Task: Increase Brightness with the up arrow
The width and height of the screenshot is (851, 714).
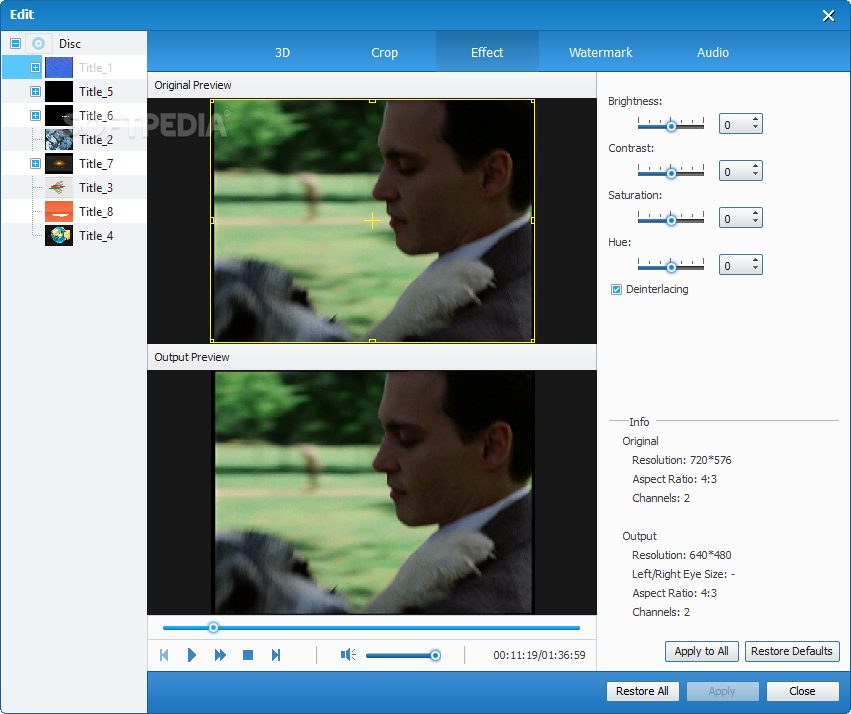Action: pos(755,119)
